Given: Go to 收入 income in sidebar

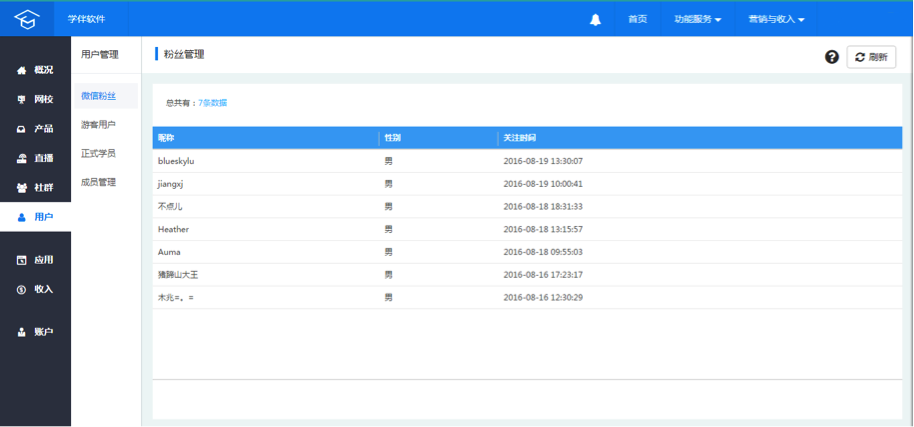Looking at the screenshot, I should click(x=35, y=289).
